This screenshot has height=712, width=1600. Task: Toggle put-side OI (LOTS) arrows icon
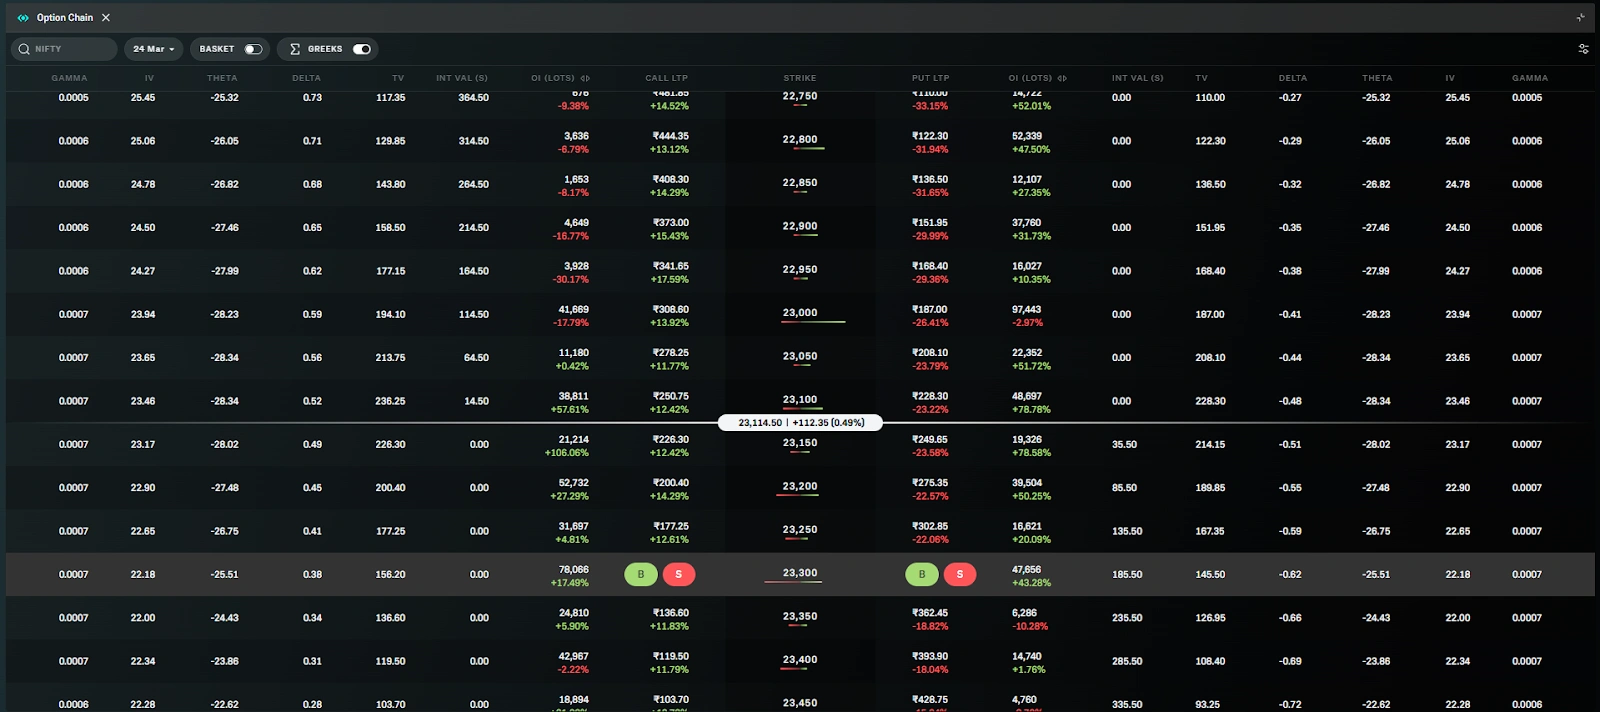pyautogui.click(x=1062, y=78)
